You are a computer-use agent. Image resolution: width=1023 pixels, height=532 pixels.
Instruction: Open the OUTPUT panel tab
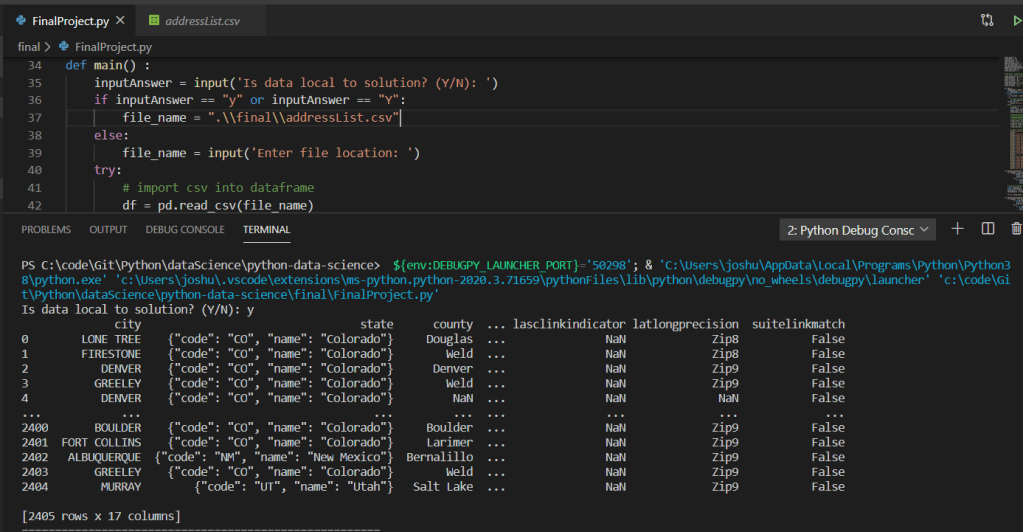pos(108,229)
